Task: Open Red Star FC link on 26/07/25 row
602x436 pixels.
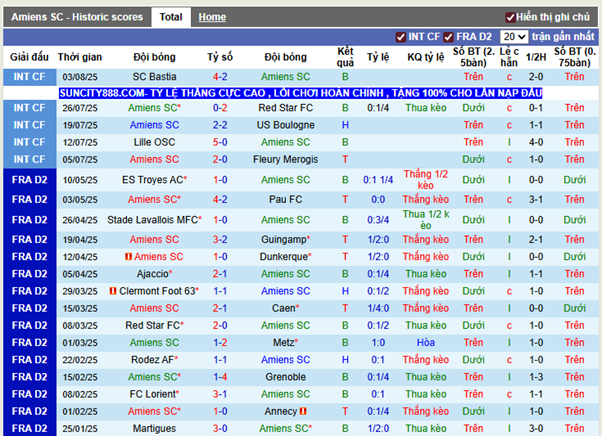Action: click(286, 108)
